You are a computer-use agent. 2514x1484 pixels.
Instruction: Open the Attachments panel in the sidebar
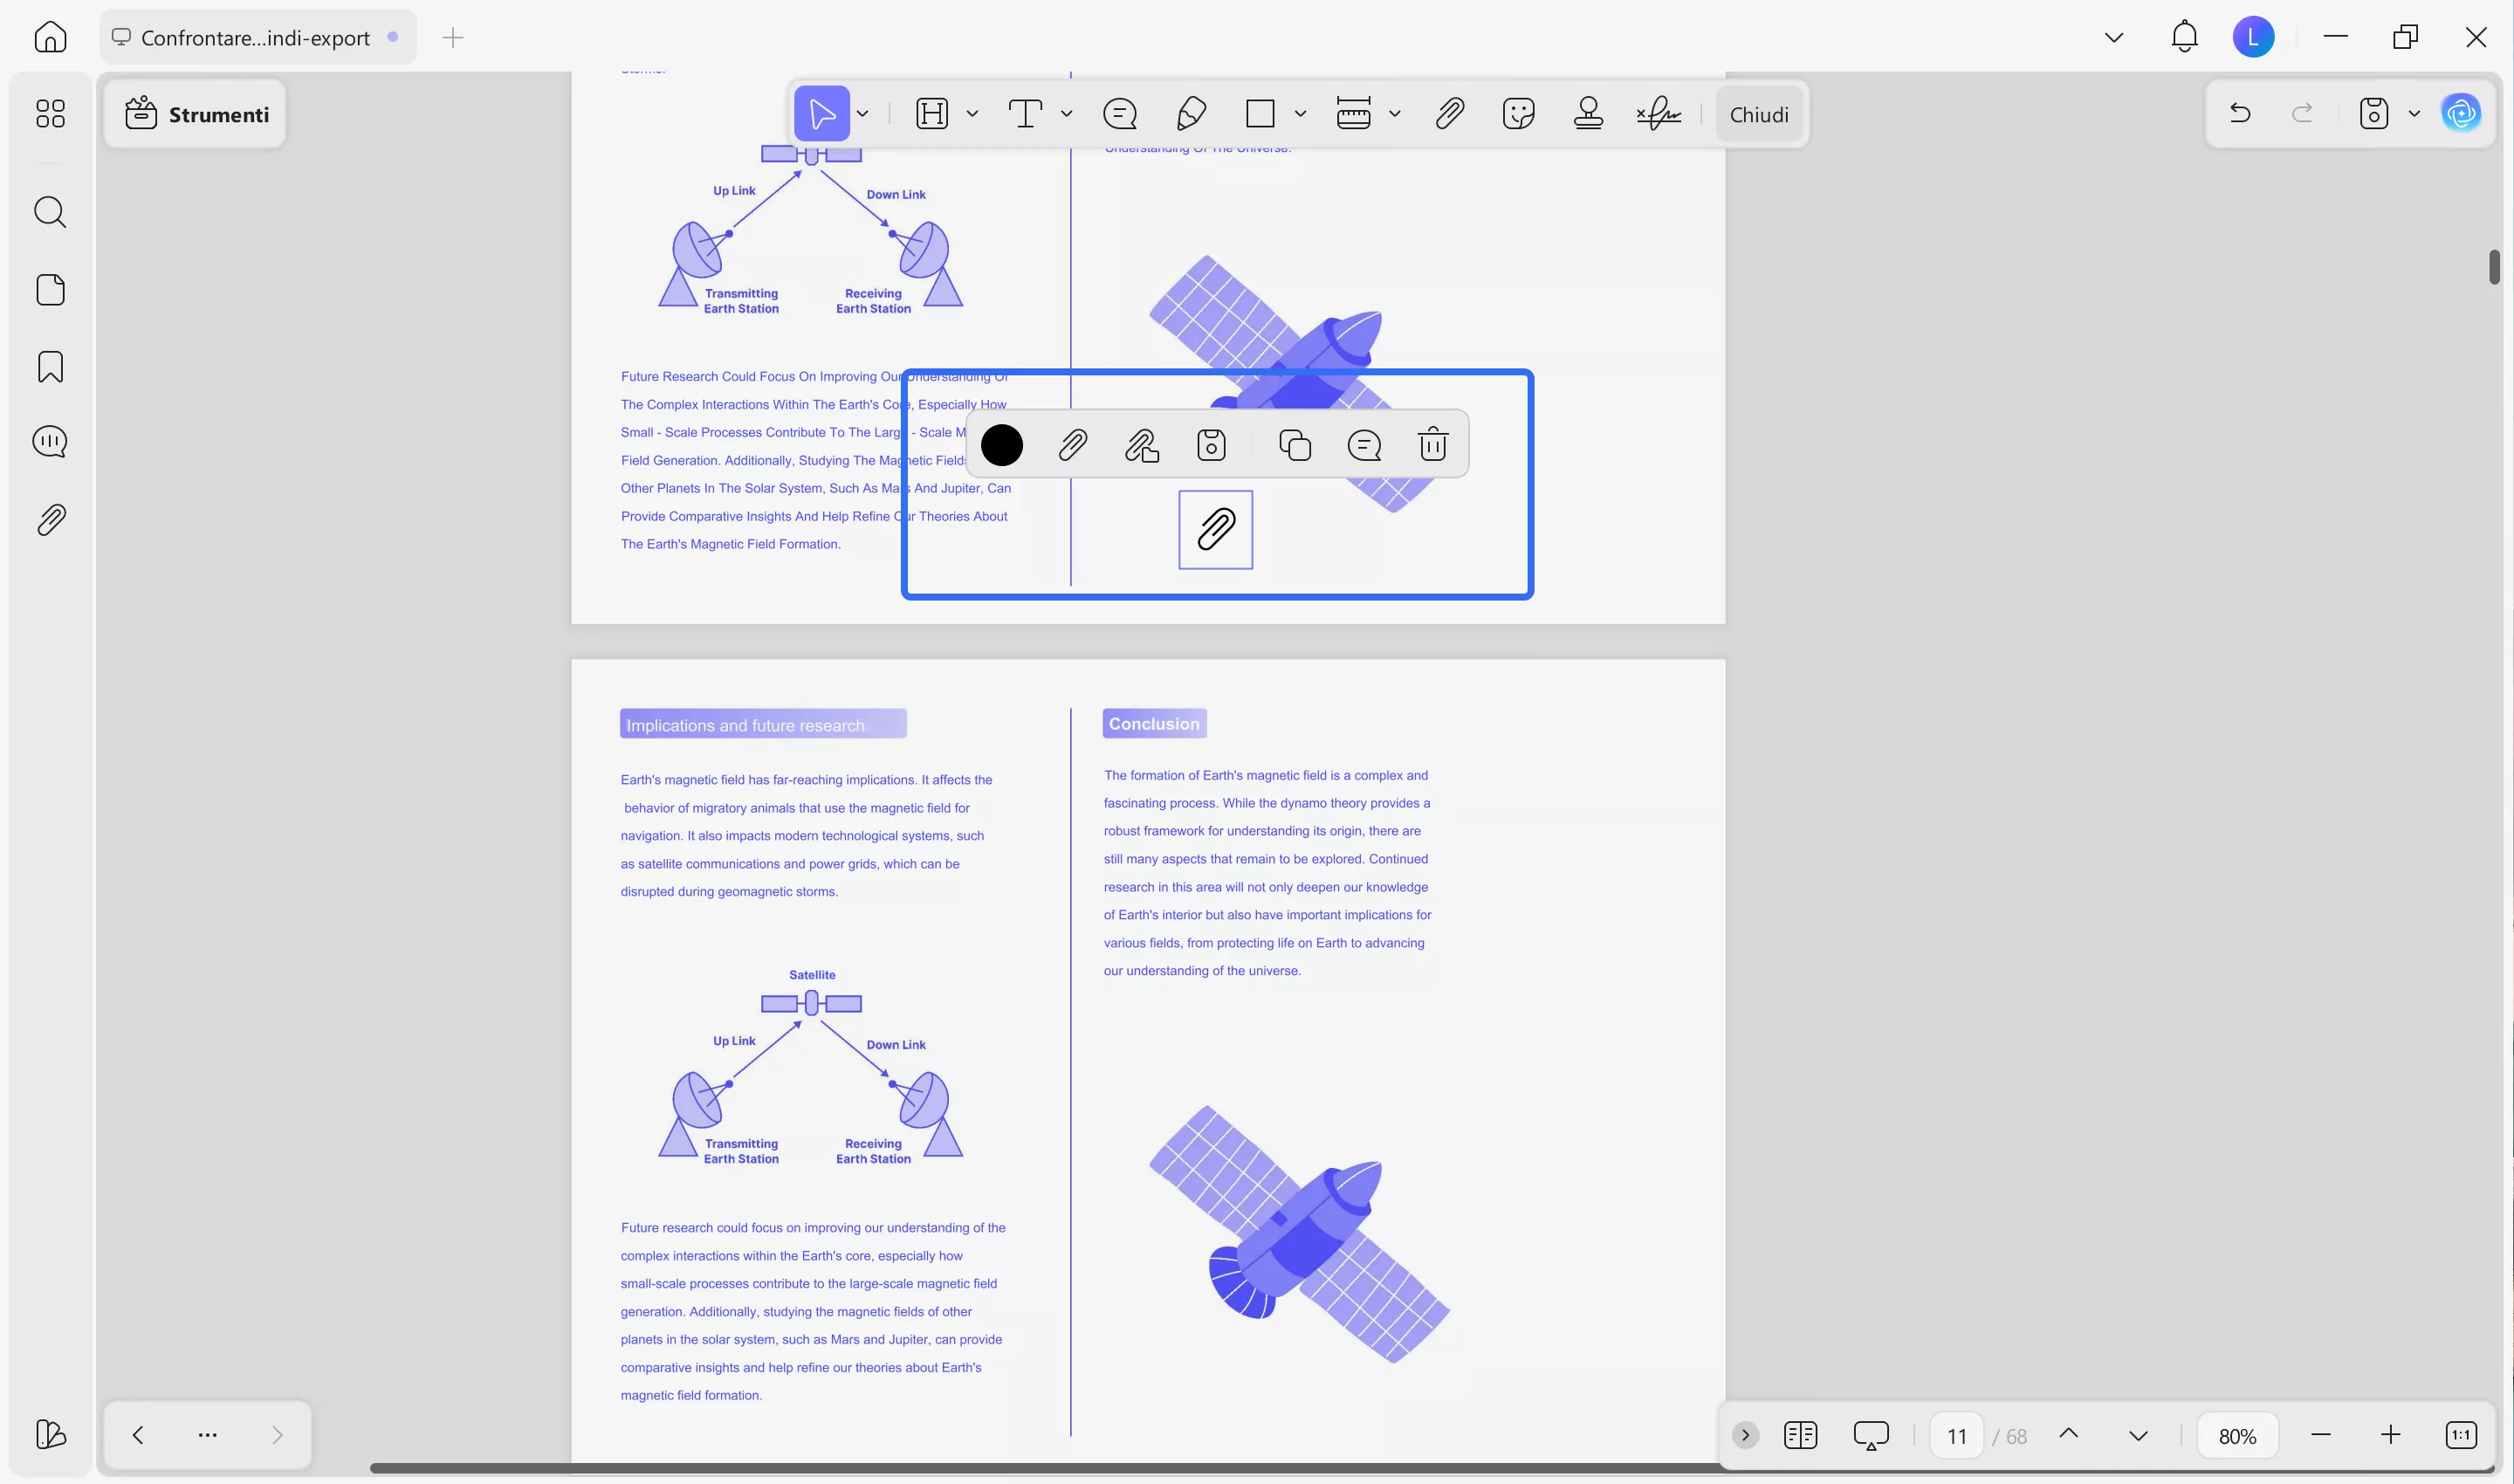[49, 519]
